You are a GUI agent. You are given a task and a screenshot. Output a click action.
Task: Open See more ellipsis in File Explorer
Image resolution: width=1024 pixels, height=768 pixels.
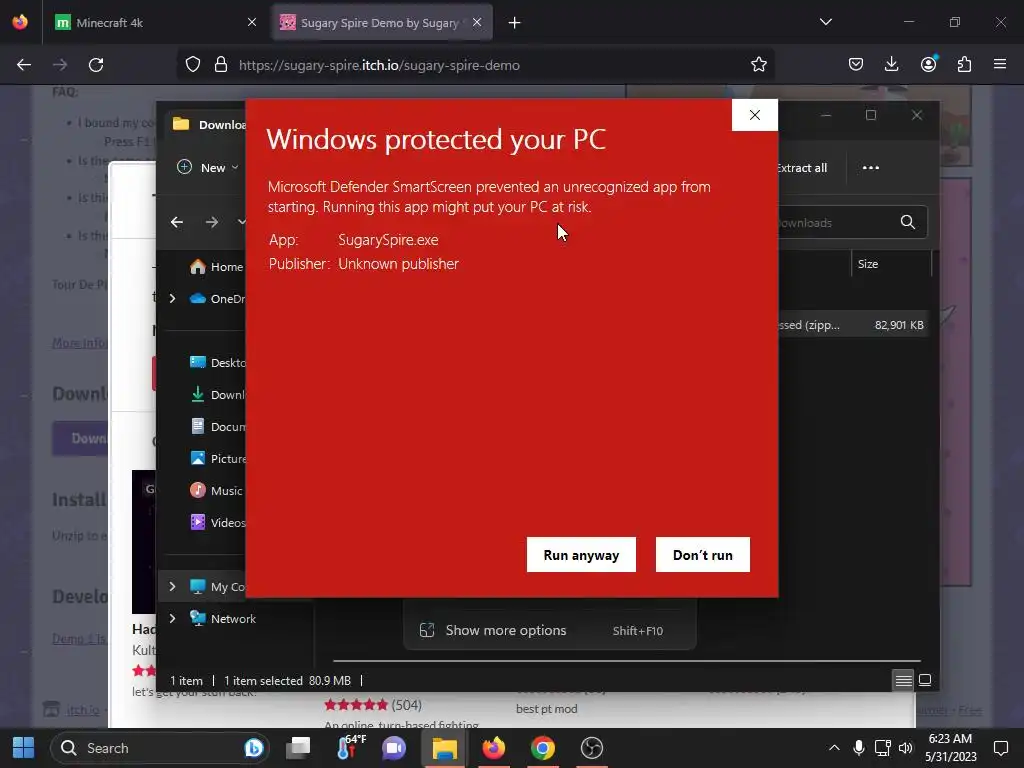pyautogui.click(x=871, y=168)
